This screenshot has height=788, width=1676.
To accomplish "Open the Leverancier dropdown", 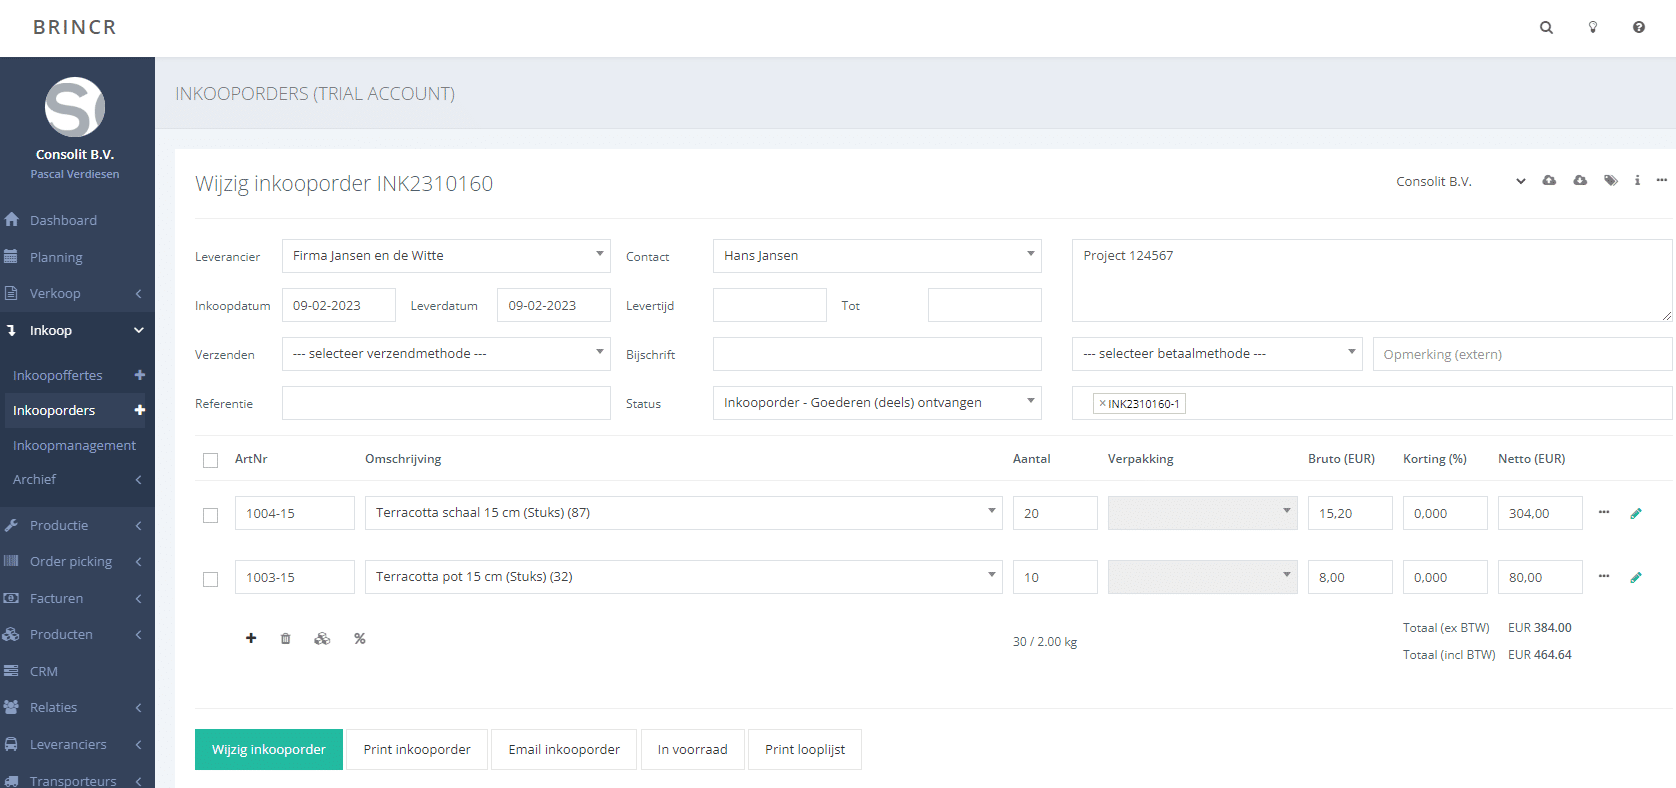I will pos(446,256).
